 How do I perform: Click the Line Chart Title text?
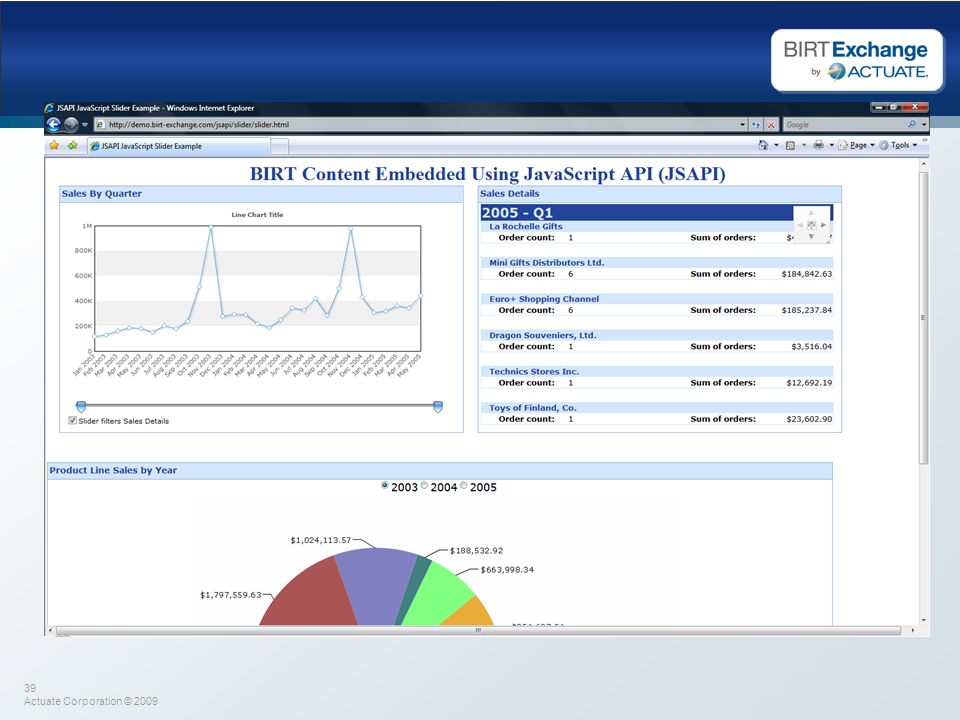coord(257,214)
